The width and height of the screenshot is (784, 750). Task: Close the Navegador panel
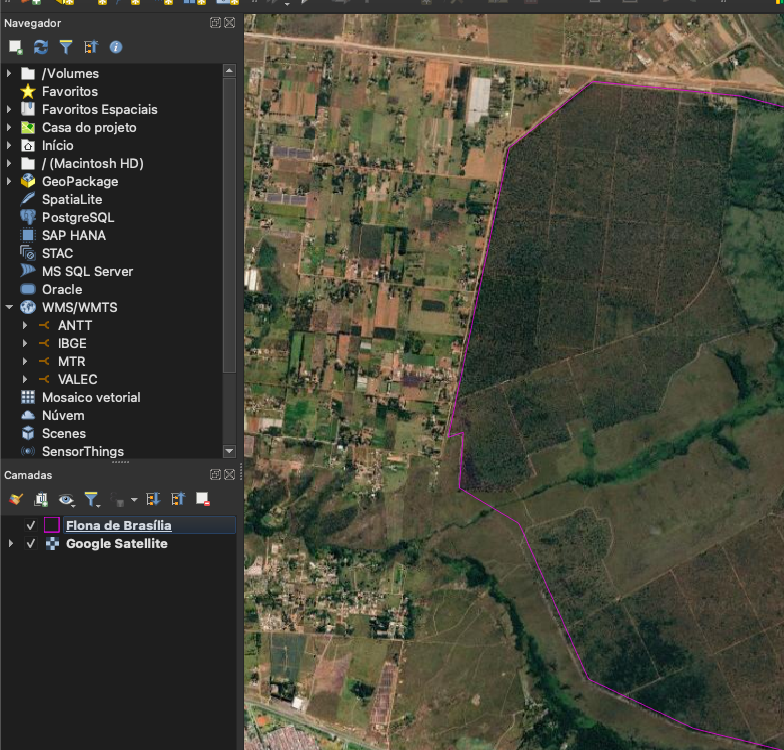[230, 22]
